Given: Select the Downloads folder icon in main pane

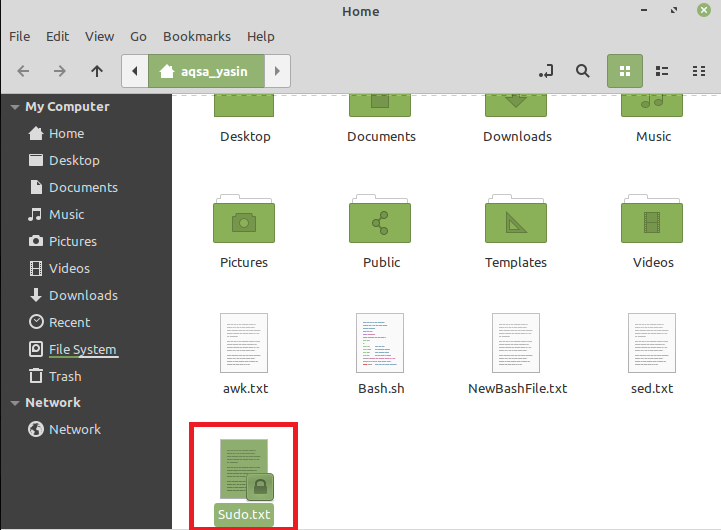Looking at the screenshot, I should click(x=516, y=106).
